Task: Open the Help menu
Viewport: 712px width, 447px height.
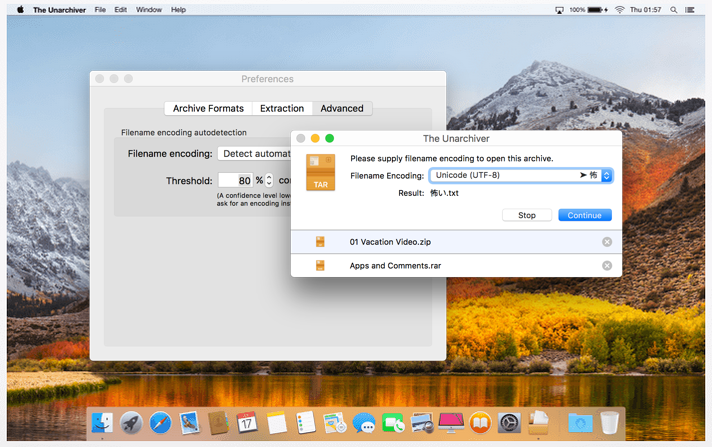Action: tap(178, 10)
